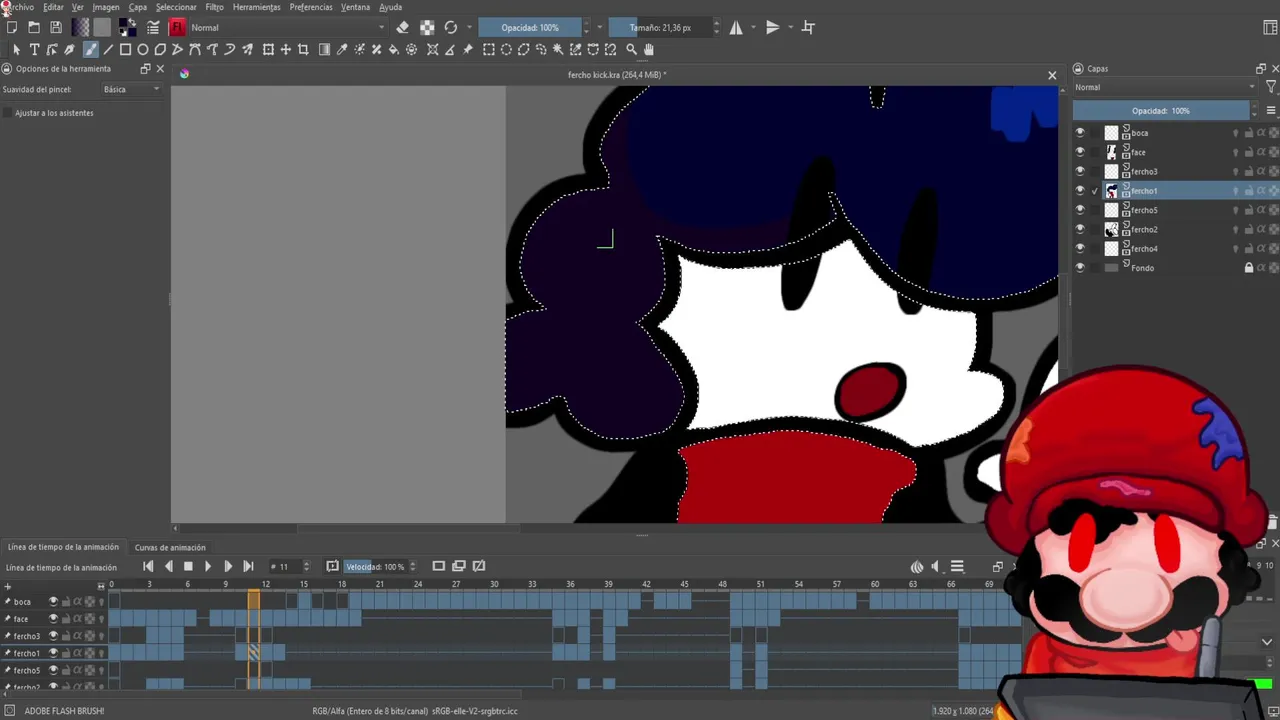The height and width of the screenshot is (720, 1280).
Task: Hide the face layer in Capas
Action: [1079, 152]
